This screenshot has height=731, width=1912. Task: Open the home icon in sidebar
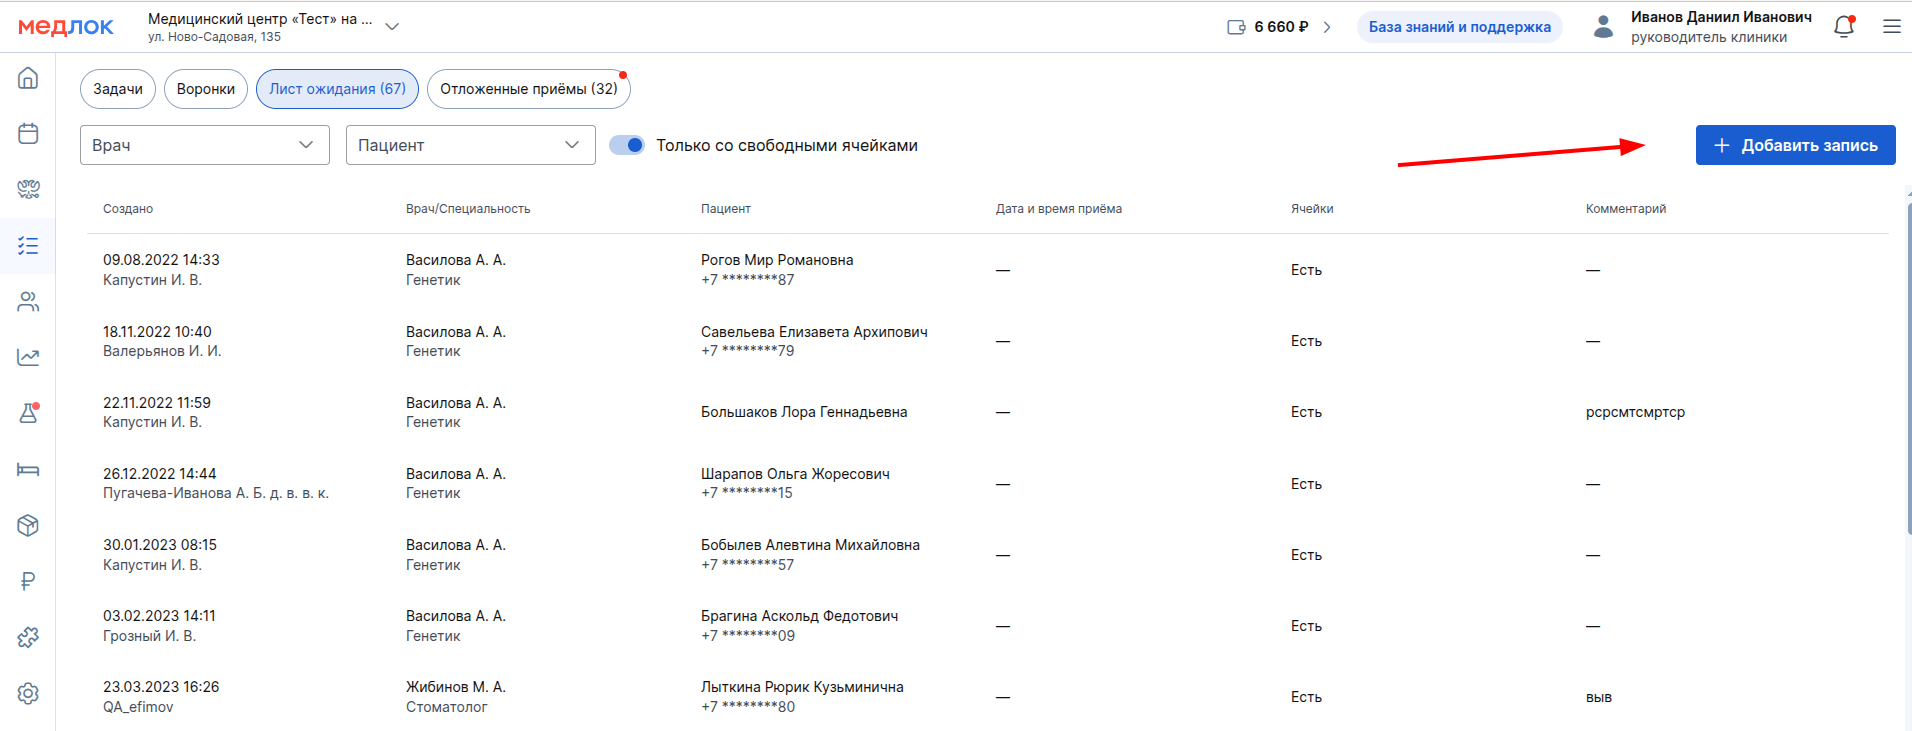pyautogui.click(x=28, y=78)
